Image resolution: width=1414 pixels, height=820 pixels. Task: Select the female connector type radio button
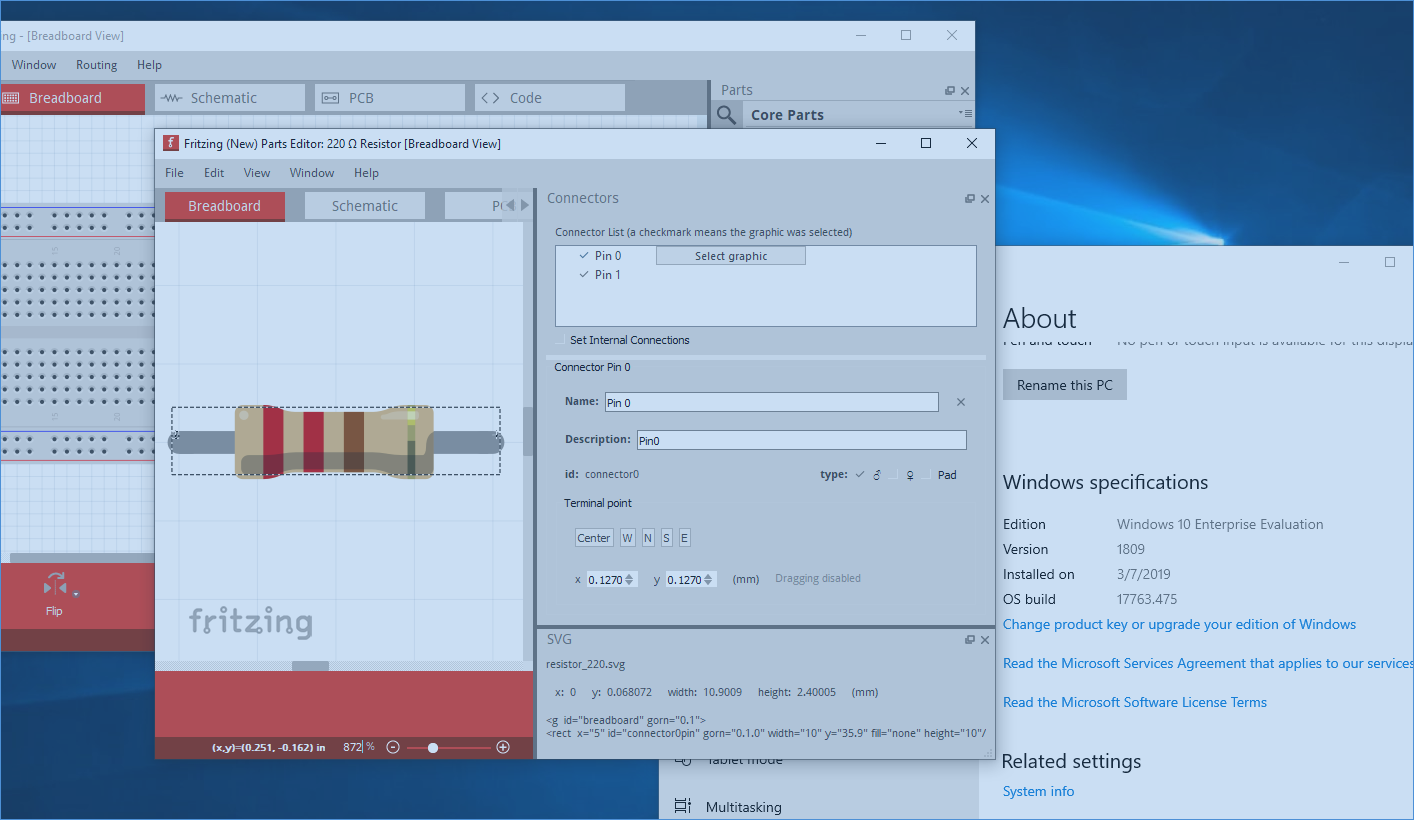pyautogui.click(x=907, y=474)
